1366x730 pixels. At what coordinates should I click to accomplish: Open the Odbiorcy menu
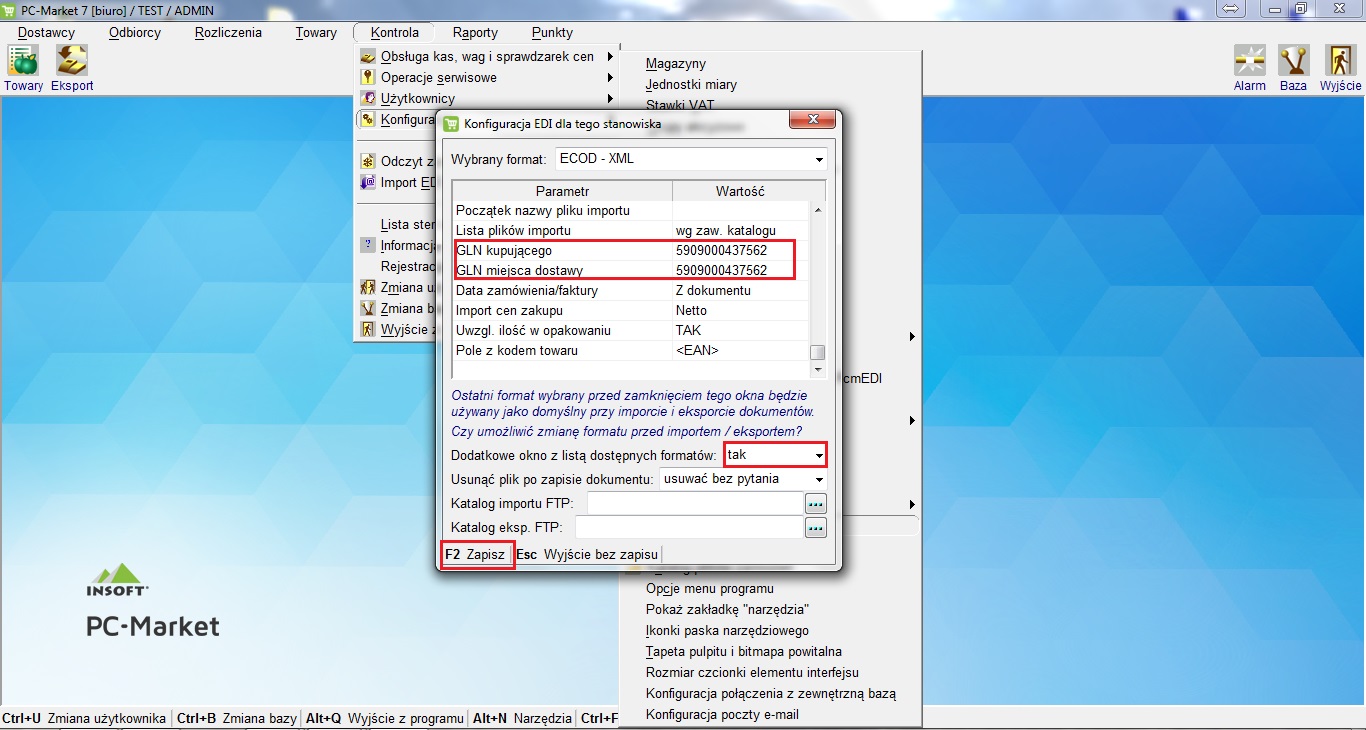pos(135,32)
